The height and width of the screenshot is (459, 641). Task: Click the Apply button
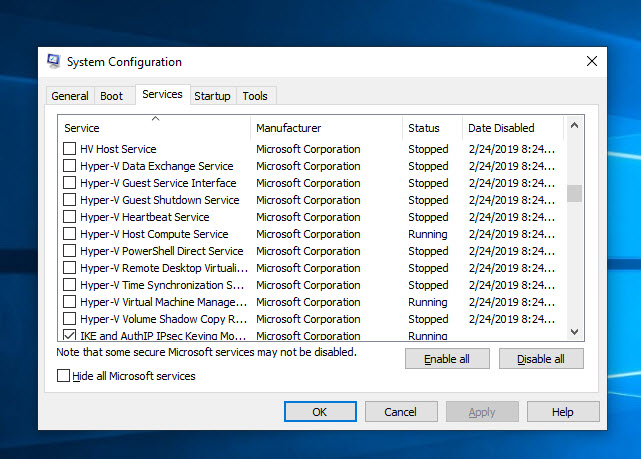[482, 412]
